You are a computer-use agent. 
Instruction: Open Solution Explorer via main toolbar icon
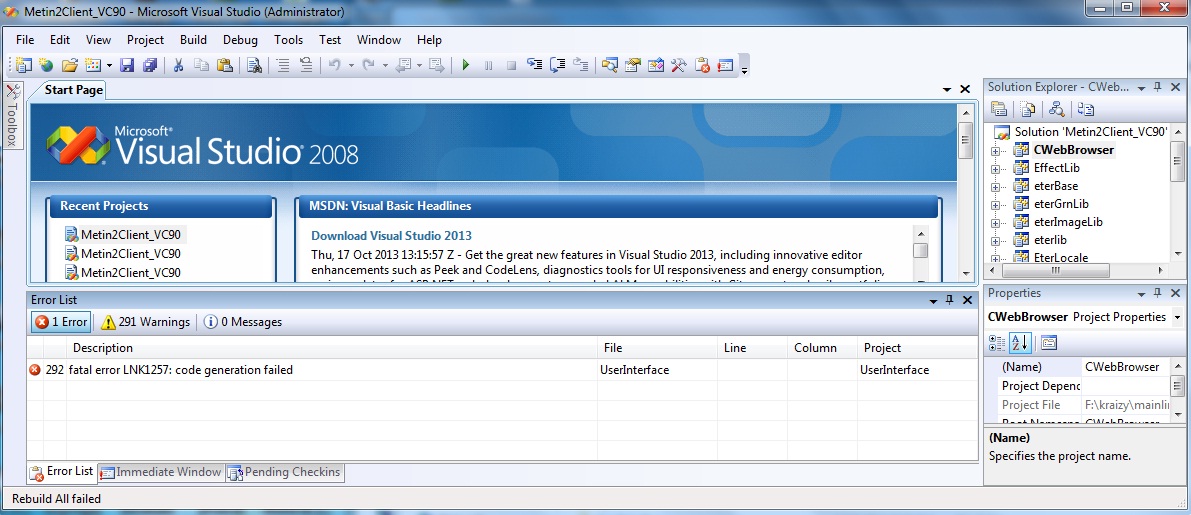[x=609, y=65]
